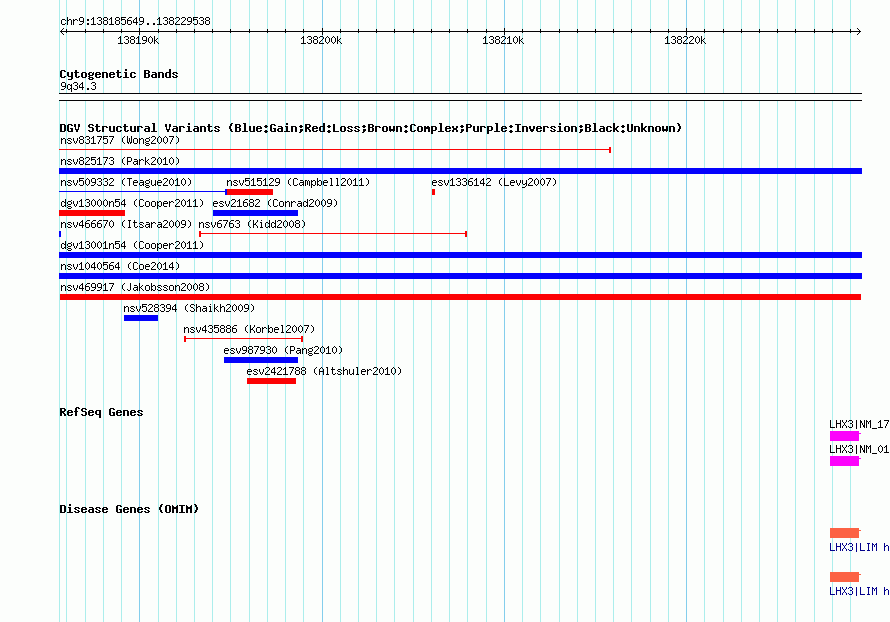Open the upper LHX3|LIM OMIM link
Image resolution: width=890 pixels, height=622 pixels.
[x=859, y=548]
